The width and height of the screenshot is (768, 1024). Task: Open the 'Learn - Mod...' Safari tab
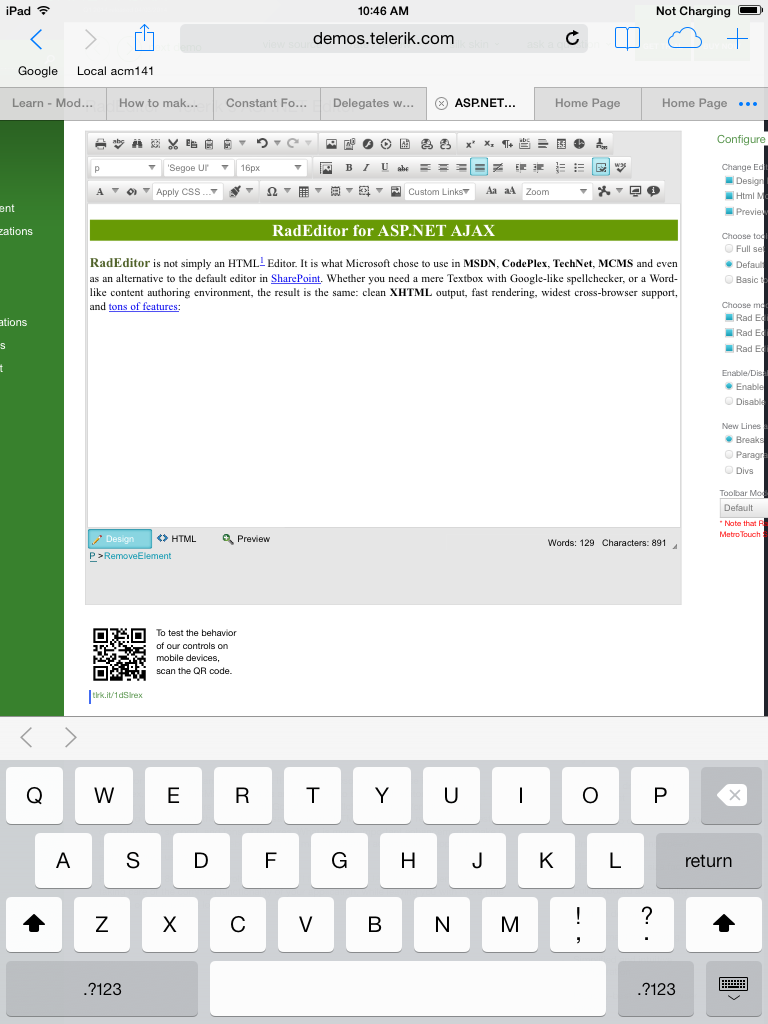click(52, 103)
